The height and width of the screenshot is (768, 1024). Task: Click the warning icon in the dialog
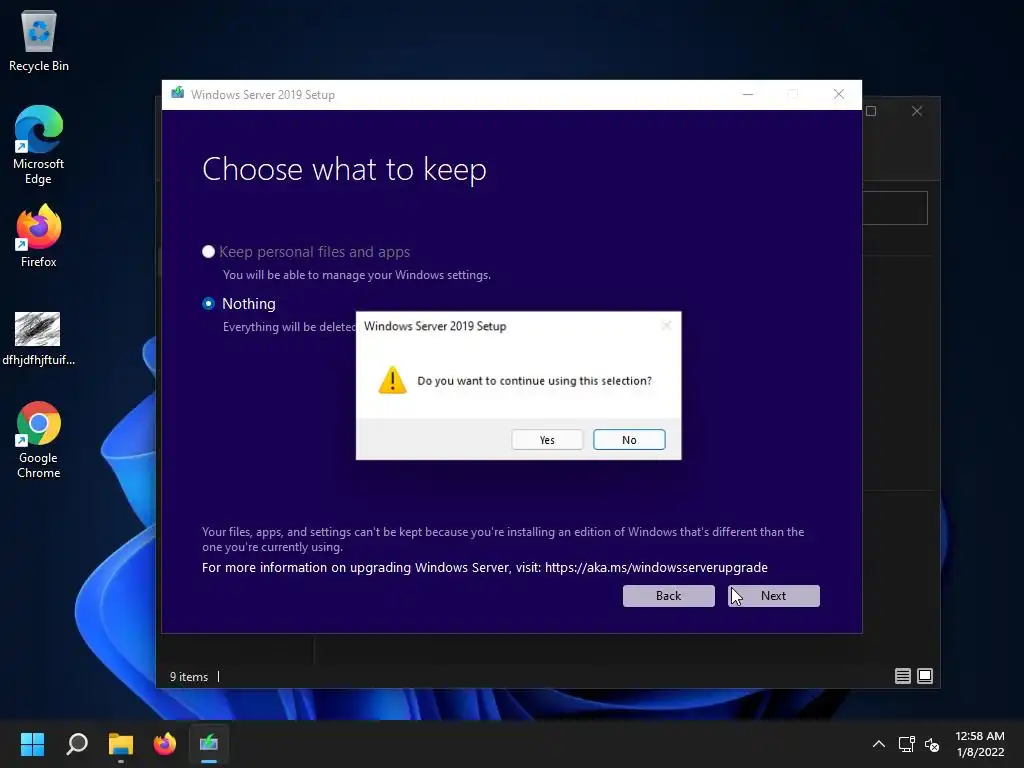[392, 380]
